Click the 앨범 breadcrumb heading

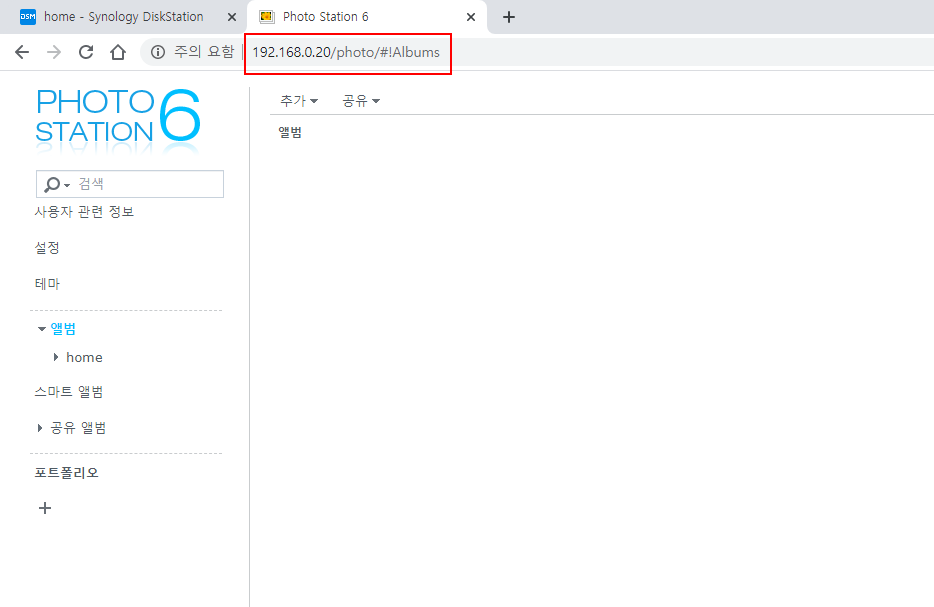pos(290,133)
